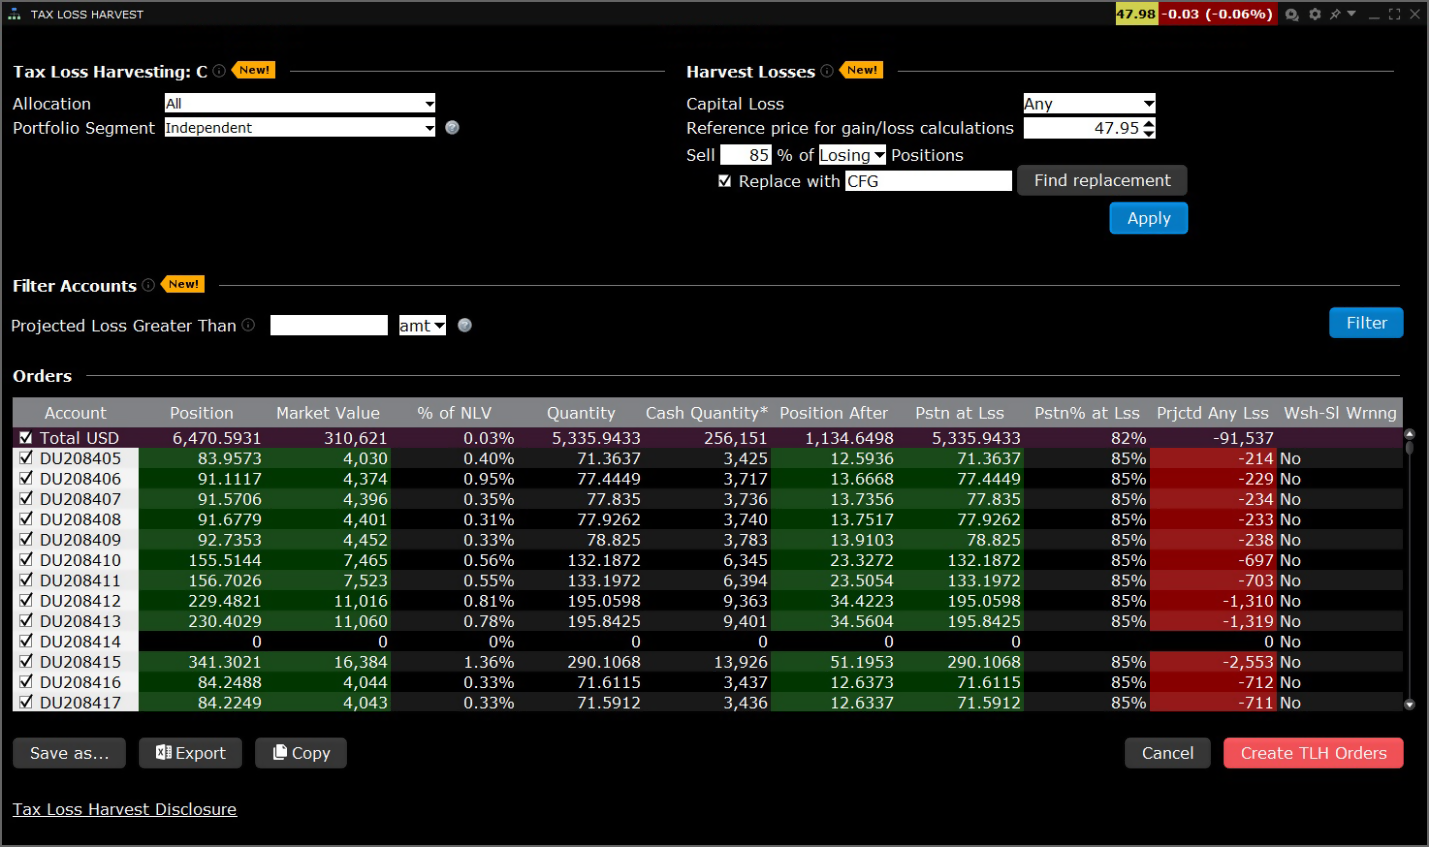
Task: Sort by Market Value column header
Action: click(328, 413)
